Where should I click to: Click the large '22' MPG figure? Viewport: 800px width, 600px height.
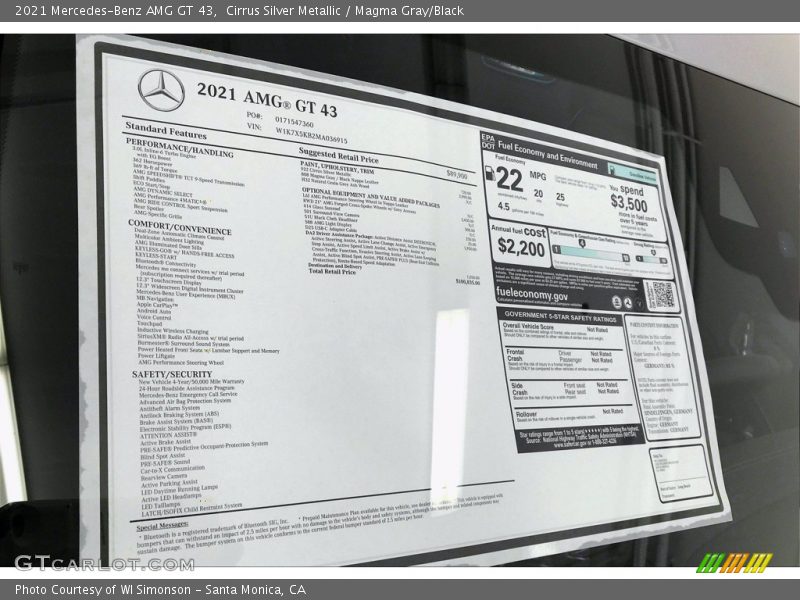click(509, 180)
